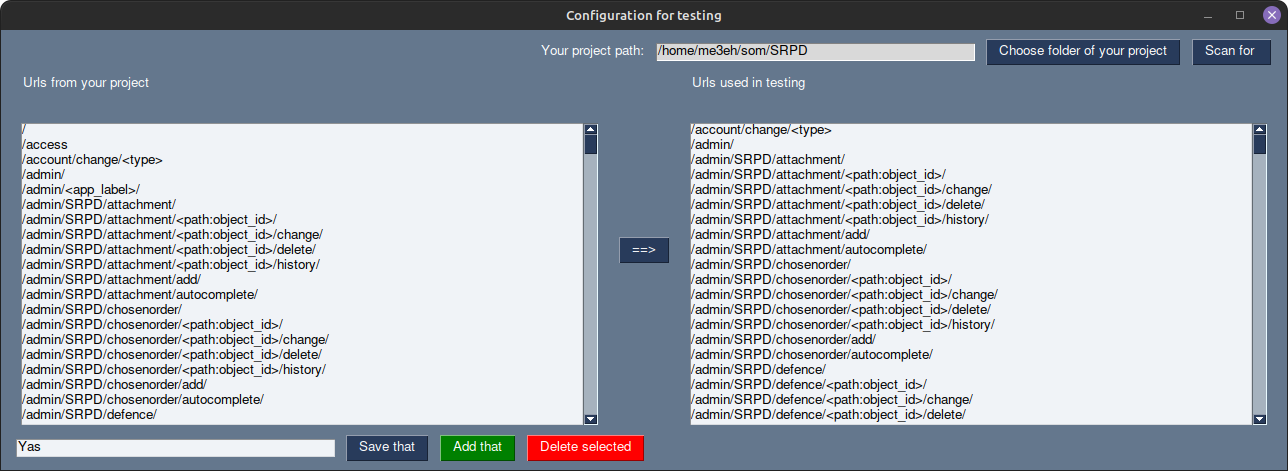Select chosenorder/autocomplete/ in the testing urls list
Viewport: 1288px width, 471px height.
pos(970,355)
